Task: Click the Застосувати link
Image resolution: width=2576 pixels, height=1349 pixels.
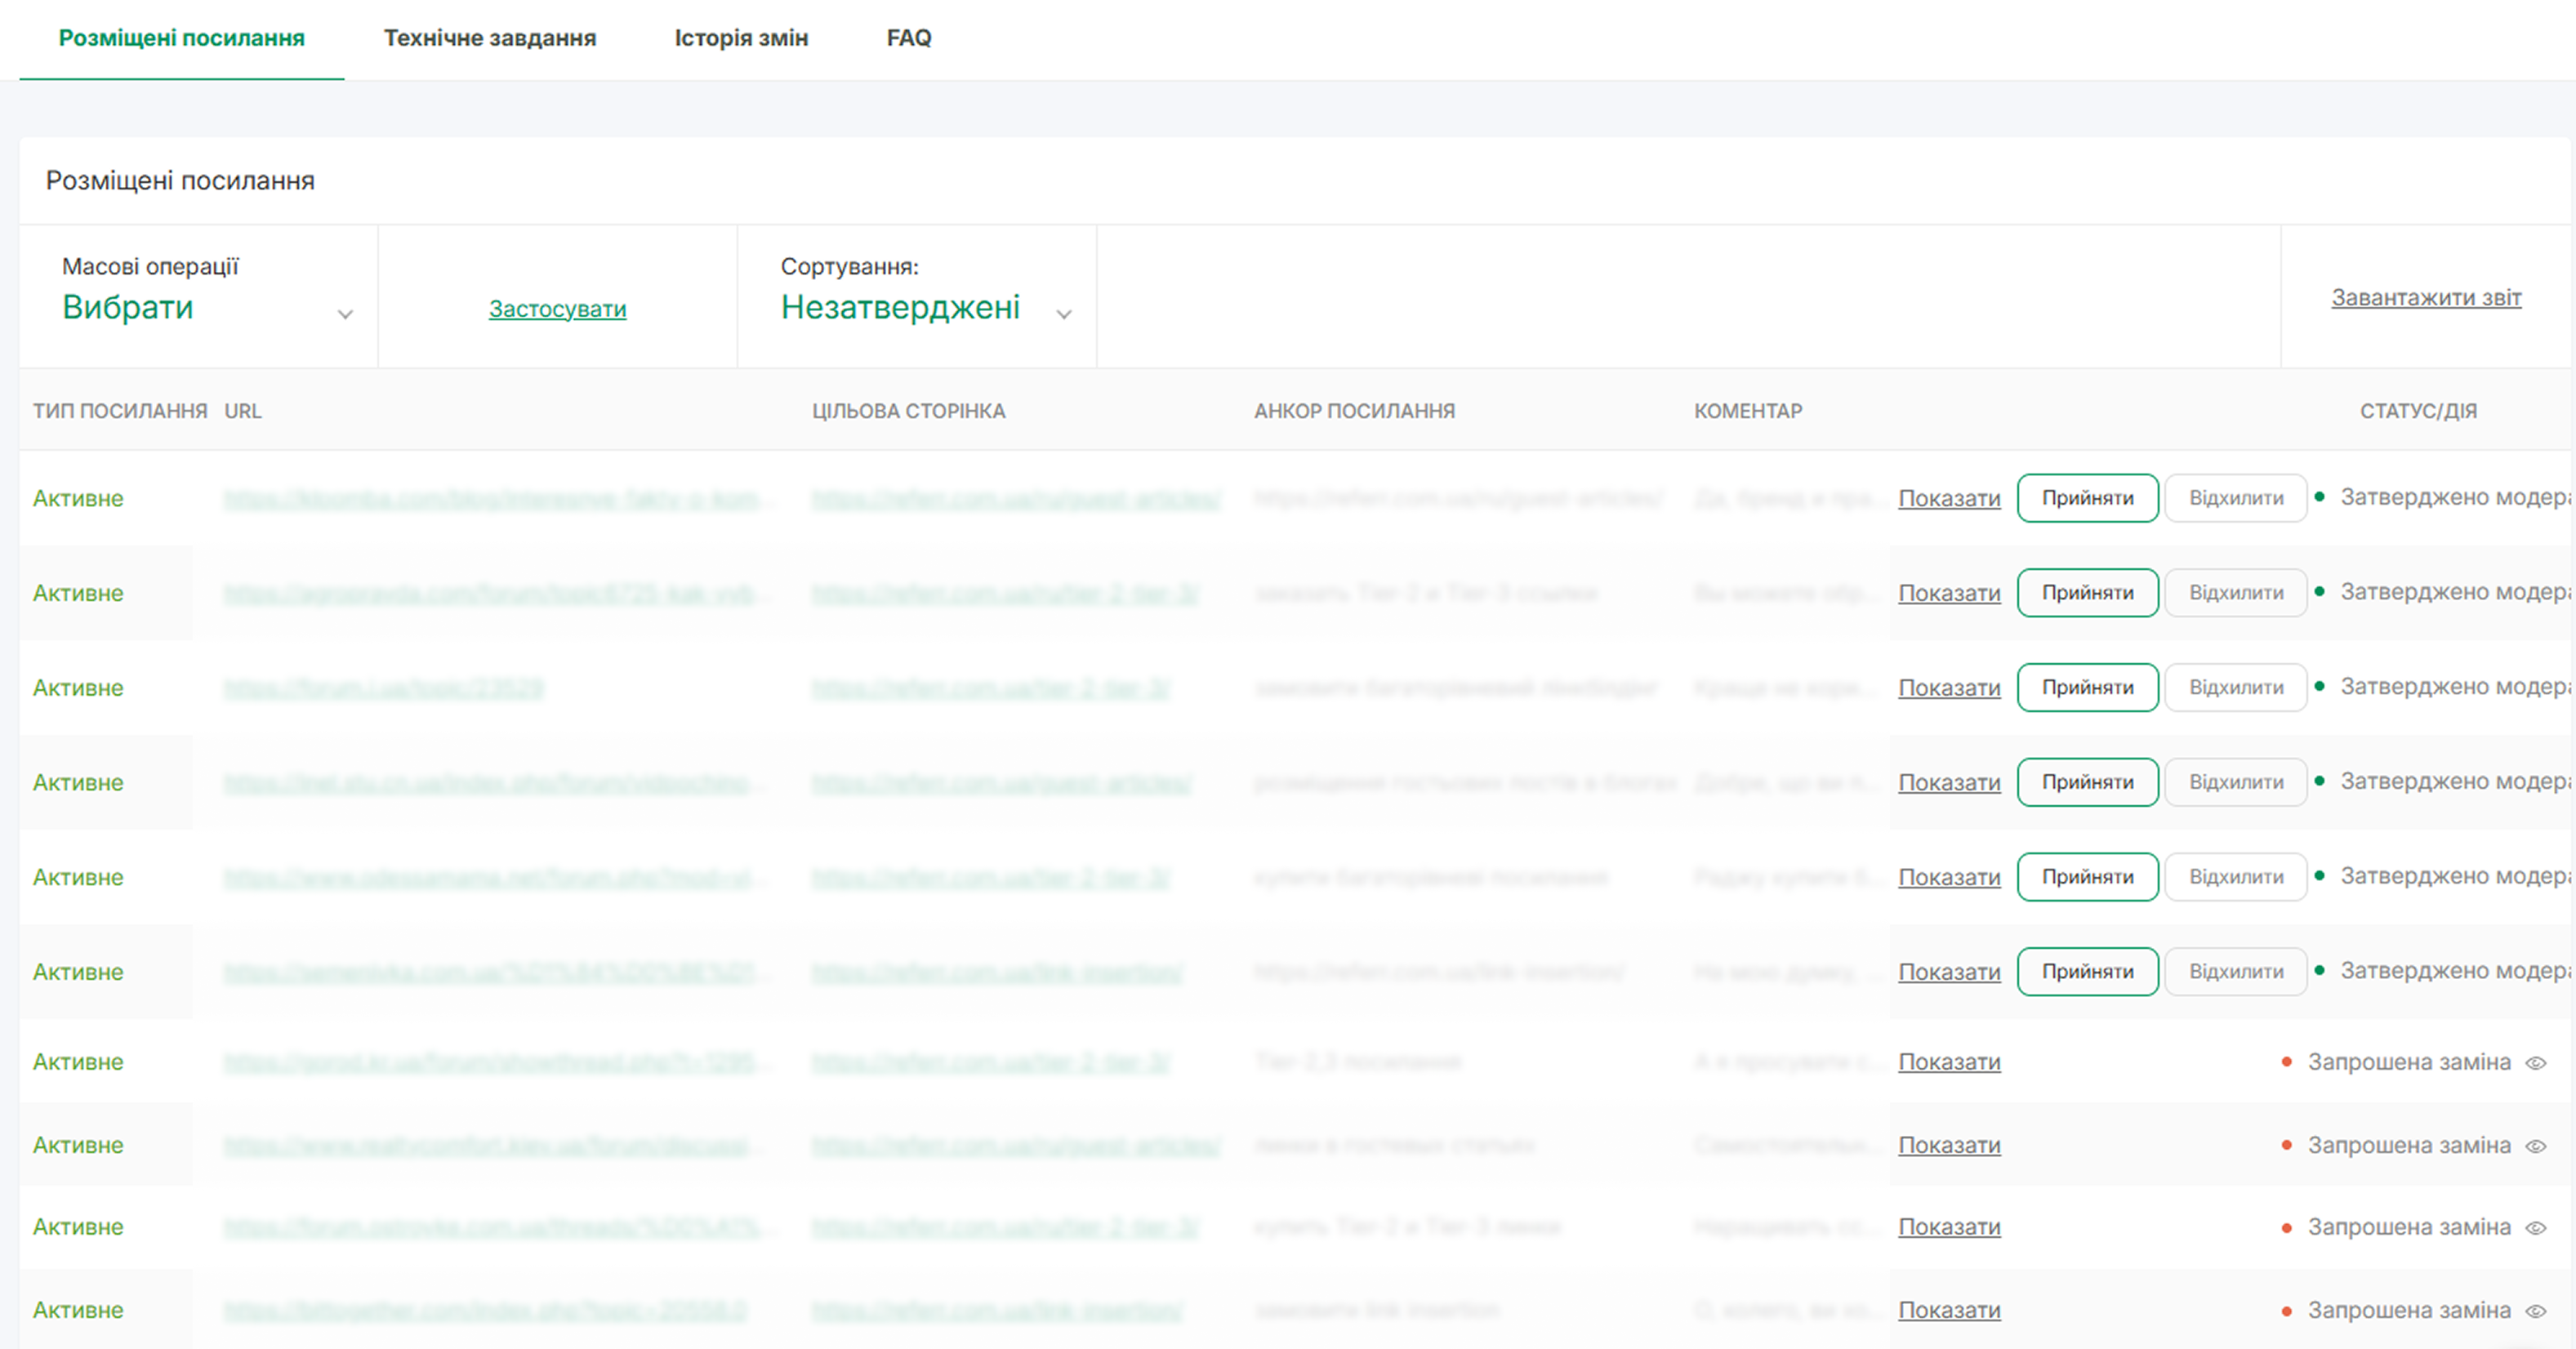Action: point(557,309)
